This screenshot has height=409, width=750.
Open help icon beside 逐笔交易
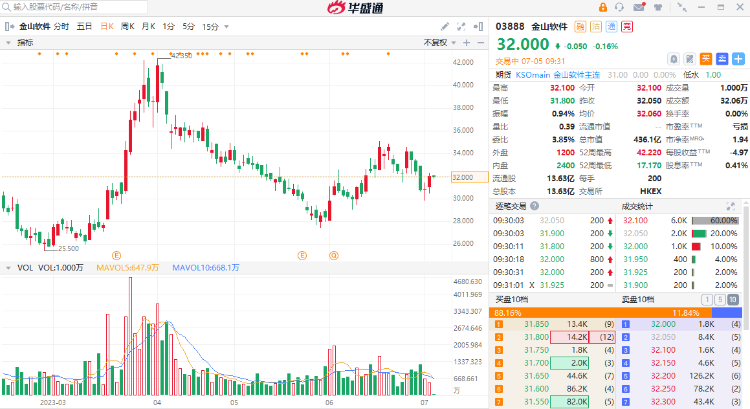point(534,206)
